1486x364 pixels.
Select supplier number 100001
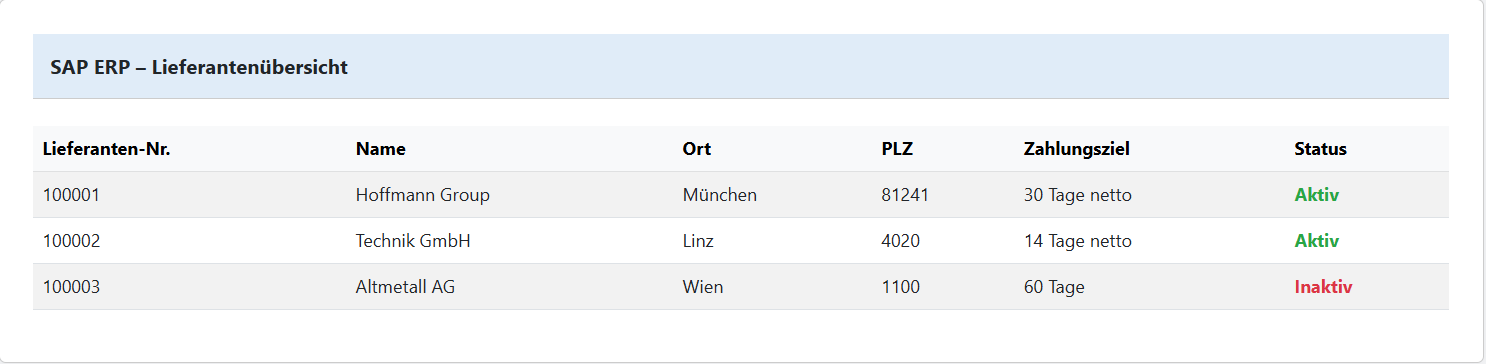[72, 195]
